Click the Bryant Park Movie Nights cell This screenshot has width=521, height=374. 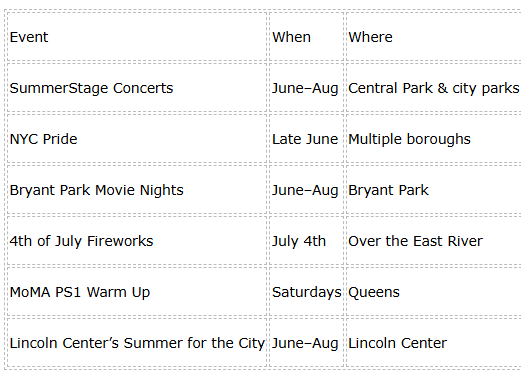(137, 190)
